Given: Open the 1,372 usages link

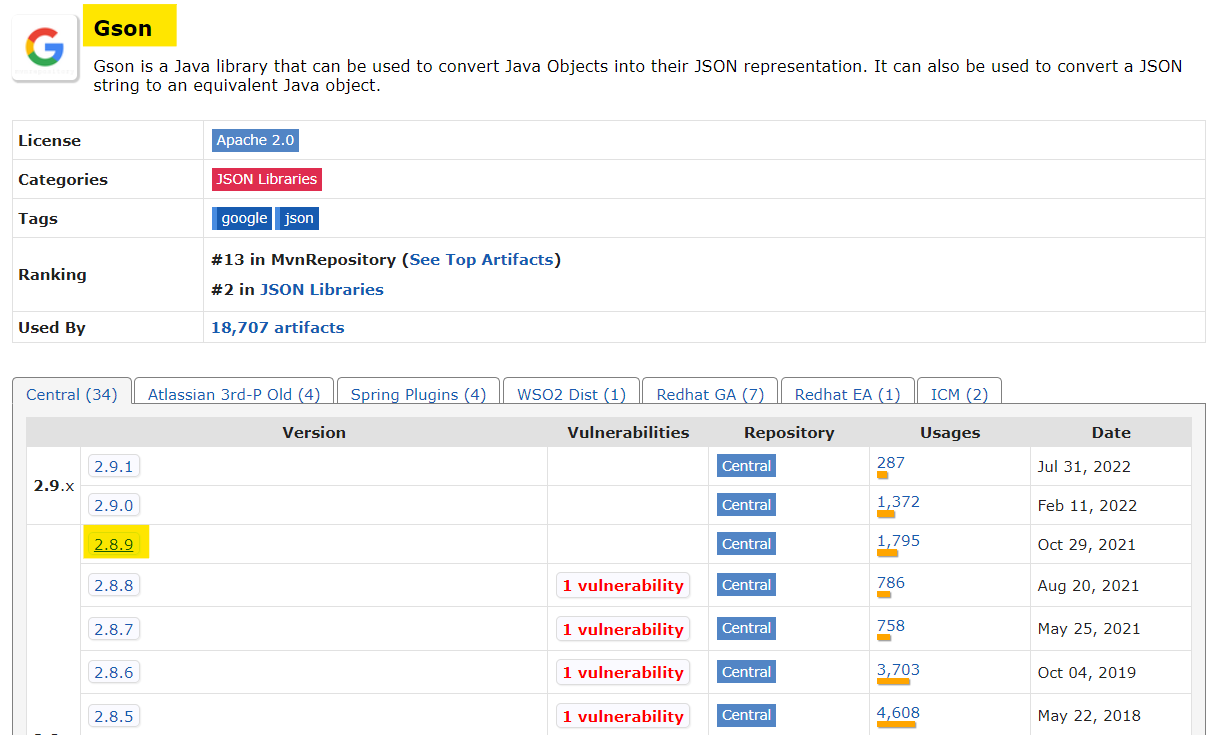Looking at the screenshot, I should (x=898, y=502).
